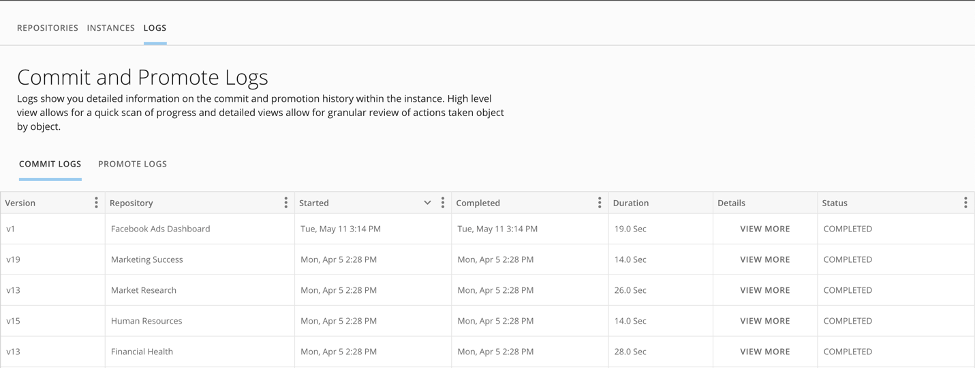The image size is (977, 368).
Task: Open the Status column options menu
Action: [x=965, y=202]
